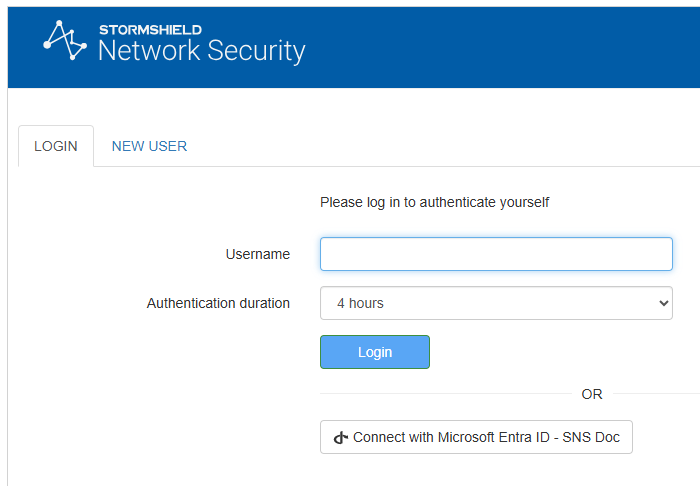Click the Stormshield constellation logo icon
700x486 pixels.
(x=68, y=40)
